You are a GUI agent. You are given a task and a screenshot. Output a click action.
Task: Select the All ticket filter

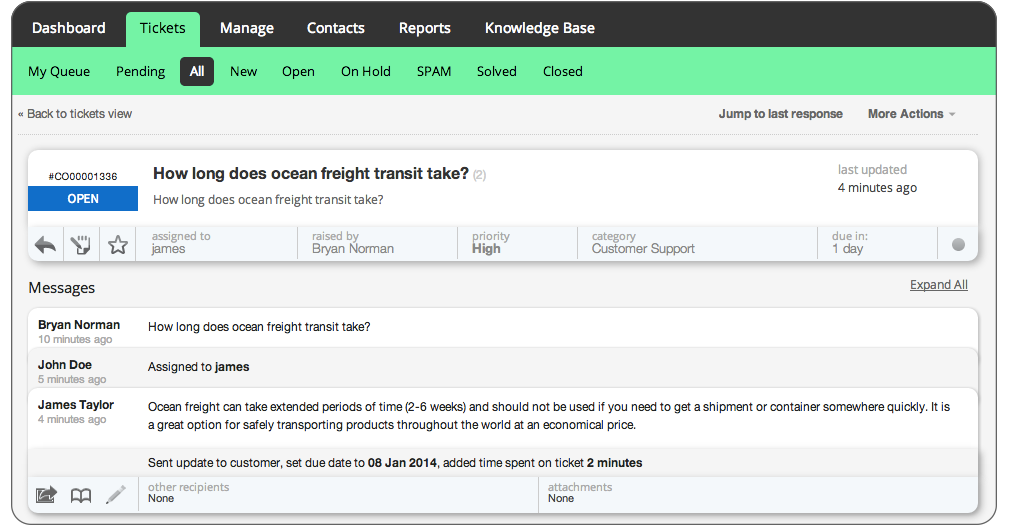tap(197, 71)
